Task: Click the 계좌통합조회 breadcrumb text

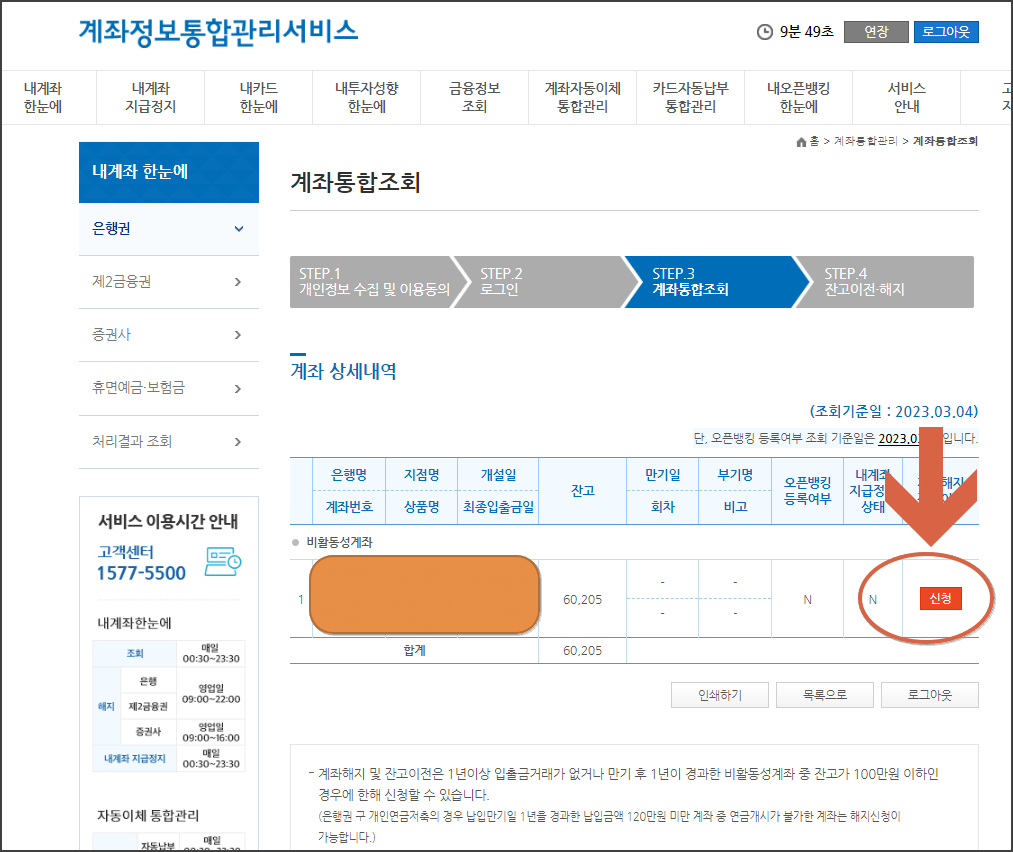Action: click(x=945, y=141)
